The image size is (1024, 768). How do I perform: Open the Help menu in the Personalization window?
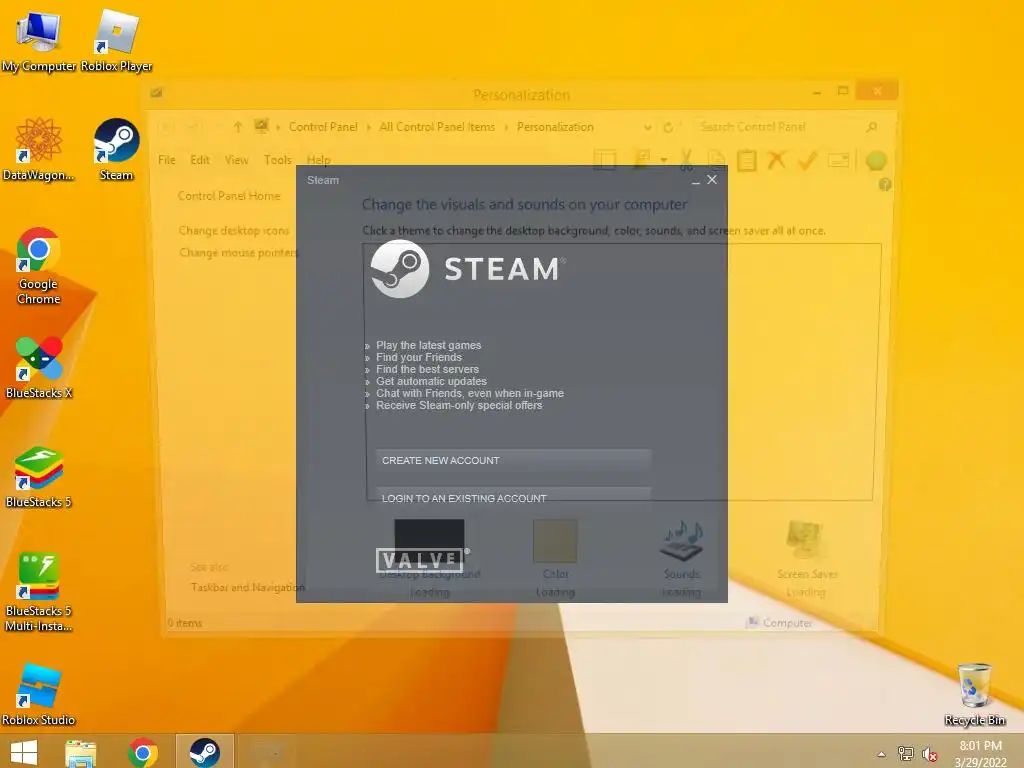coord(319,160)
